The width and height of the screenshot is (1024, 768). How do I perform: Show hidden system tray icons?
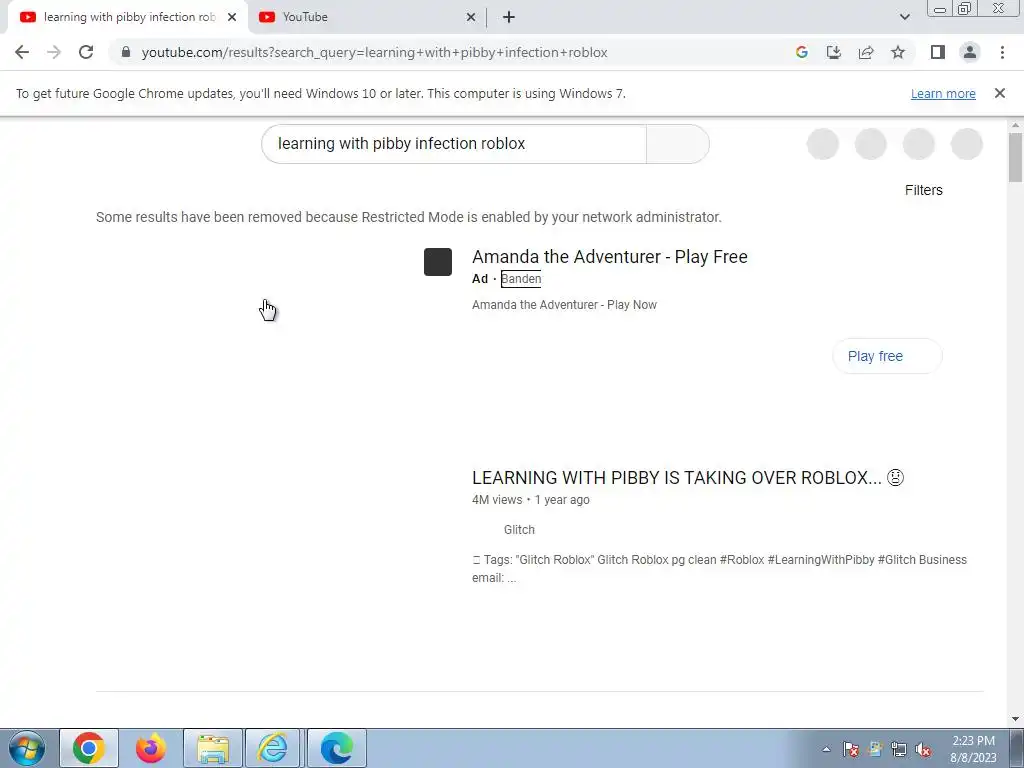(x=826, y=749)
